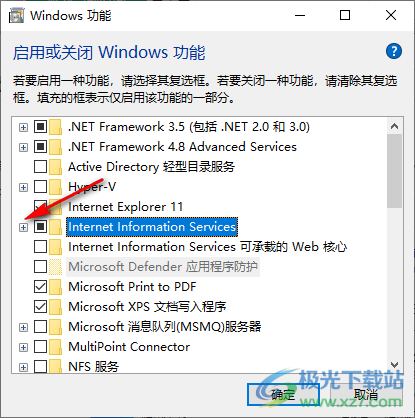The image size is (415, 418).
Task: Expand .NET Framework 3.5 tree node
Action: [23, 127]
